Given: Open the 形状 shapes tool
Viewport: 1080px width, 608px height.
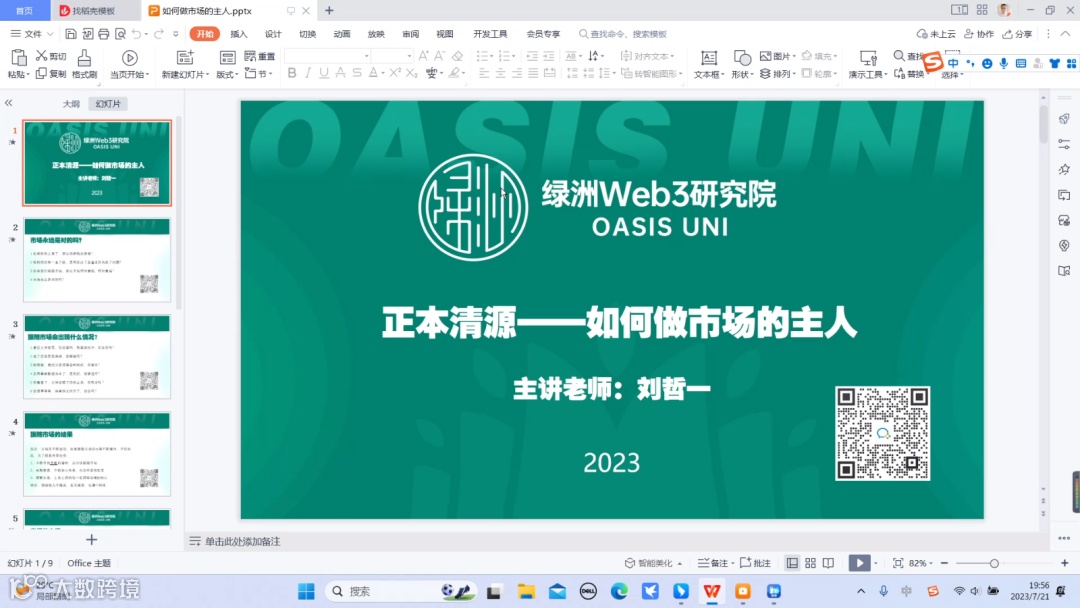Looking at the screenshot, I should click(x=742, y=64).
